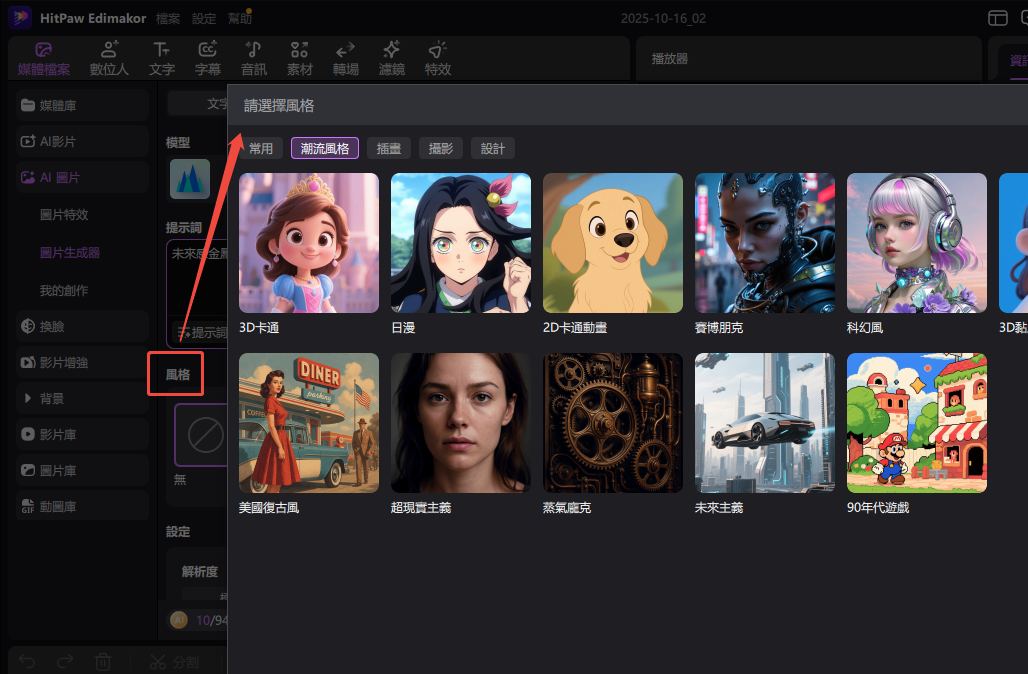This screenshot has height=674, width=1028.
Task: Open the 設定 menu
Action: (x=204, y=18)
